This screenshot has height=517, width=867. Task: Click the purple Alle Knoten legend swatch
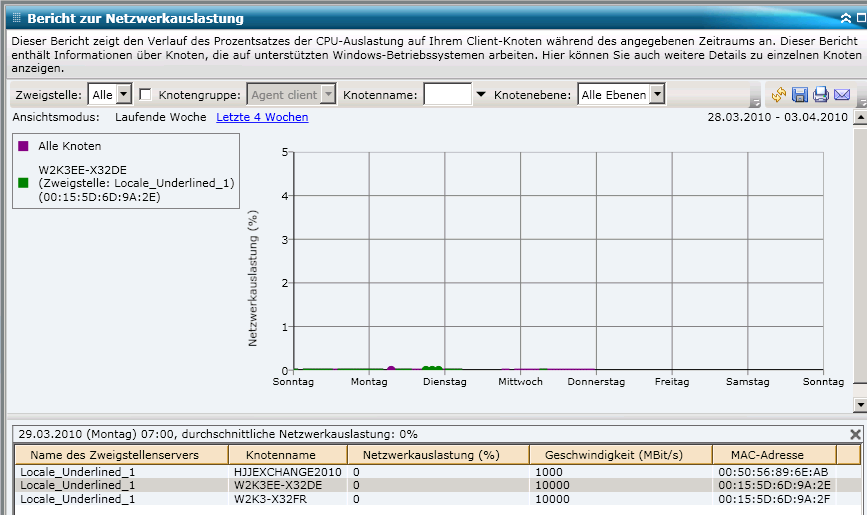pos(23,146)
